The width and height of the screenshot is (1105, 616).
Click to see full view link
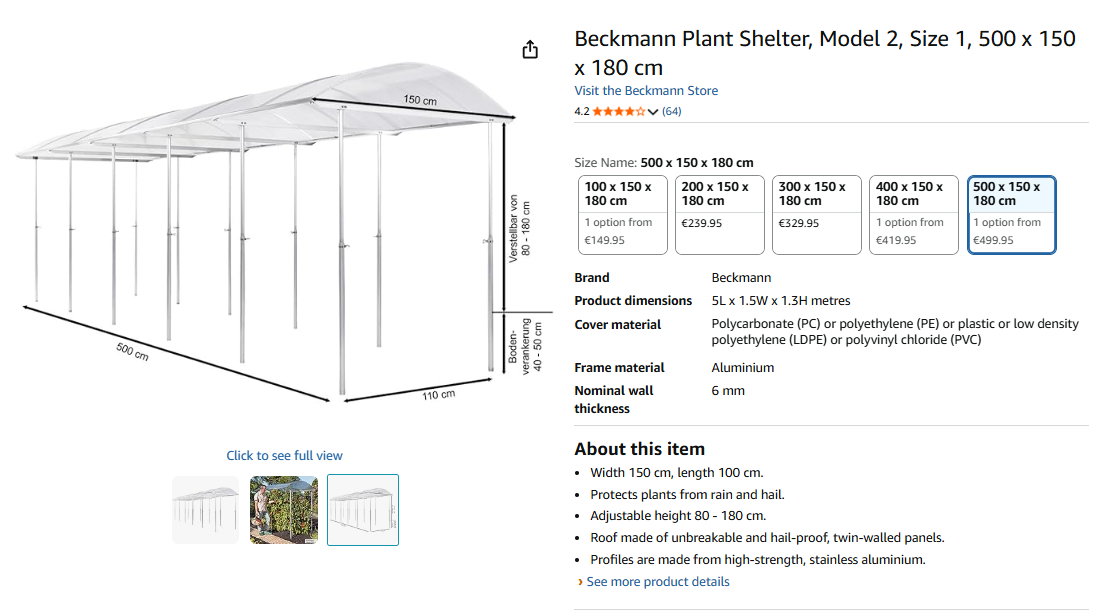pyautogui.click(x=284, y=455)
